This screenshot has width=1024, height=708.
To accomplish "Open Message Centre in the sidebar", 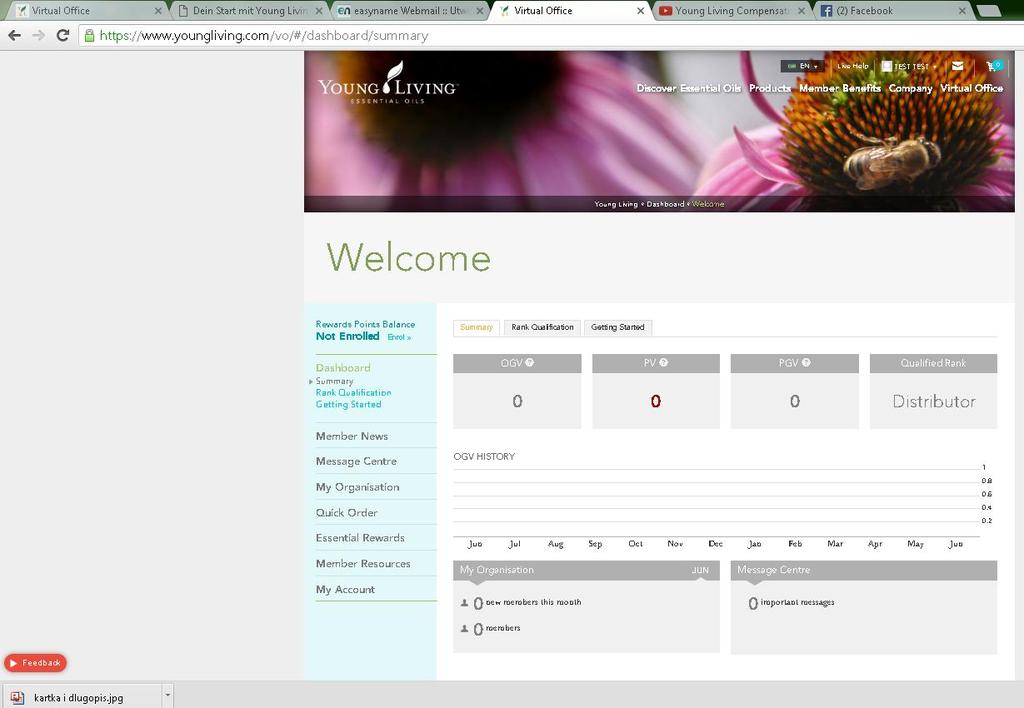I will coord(356,461).
